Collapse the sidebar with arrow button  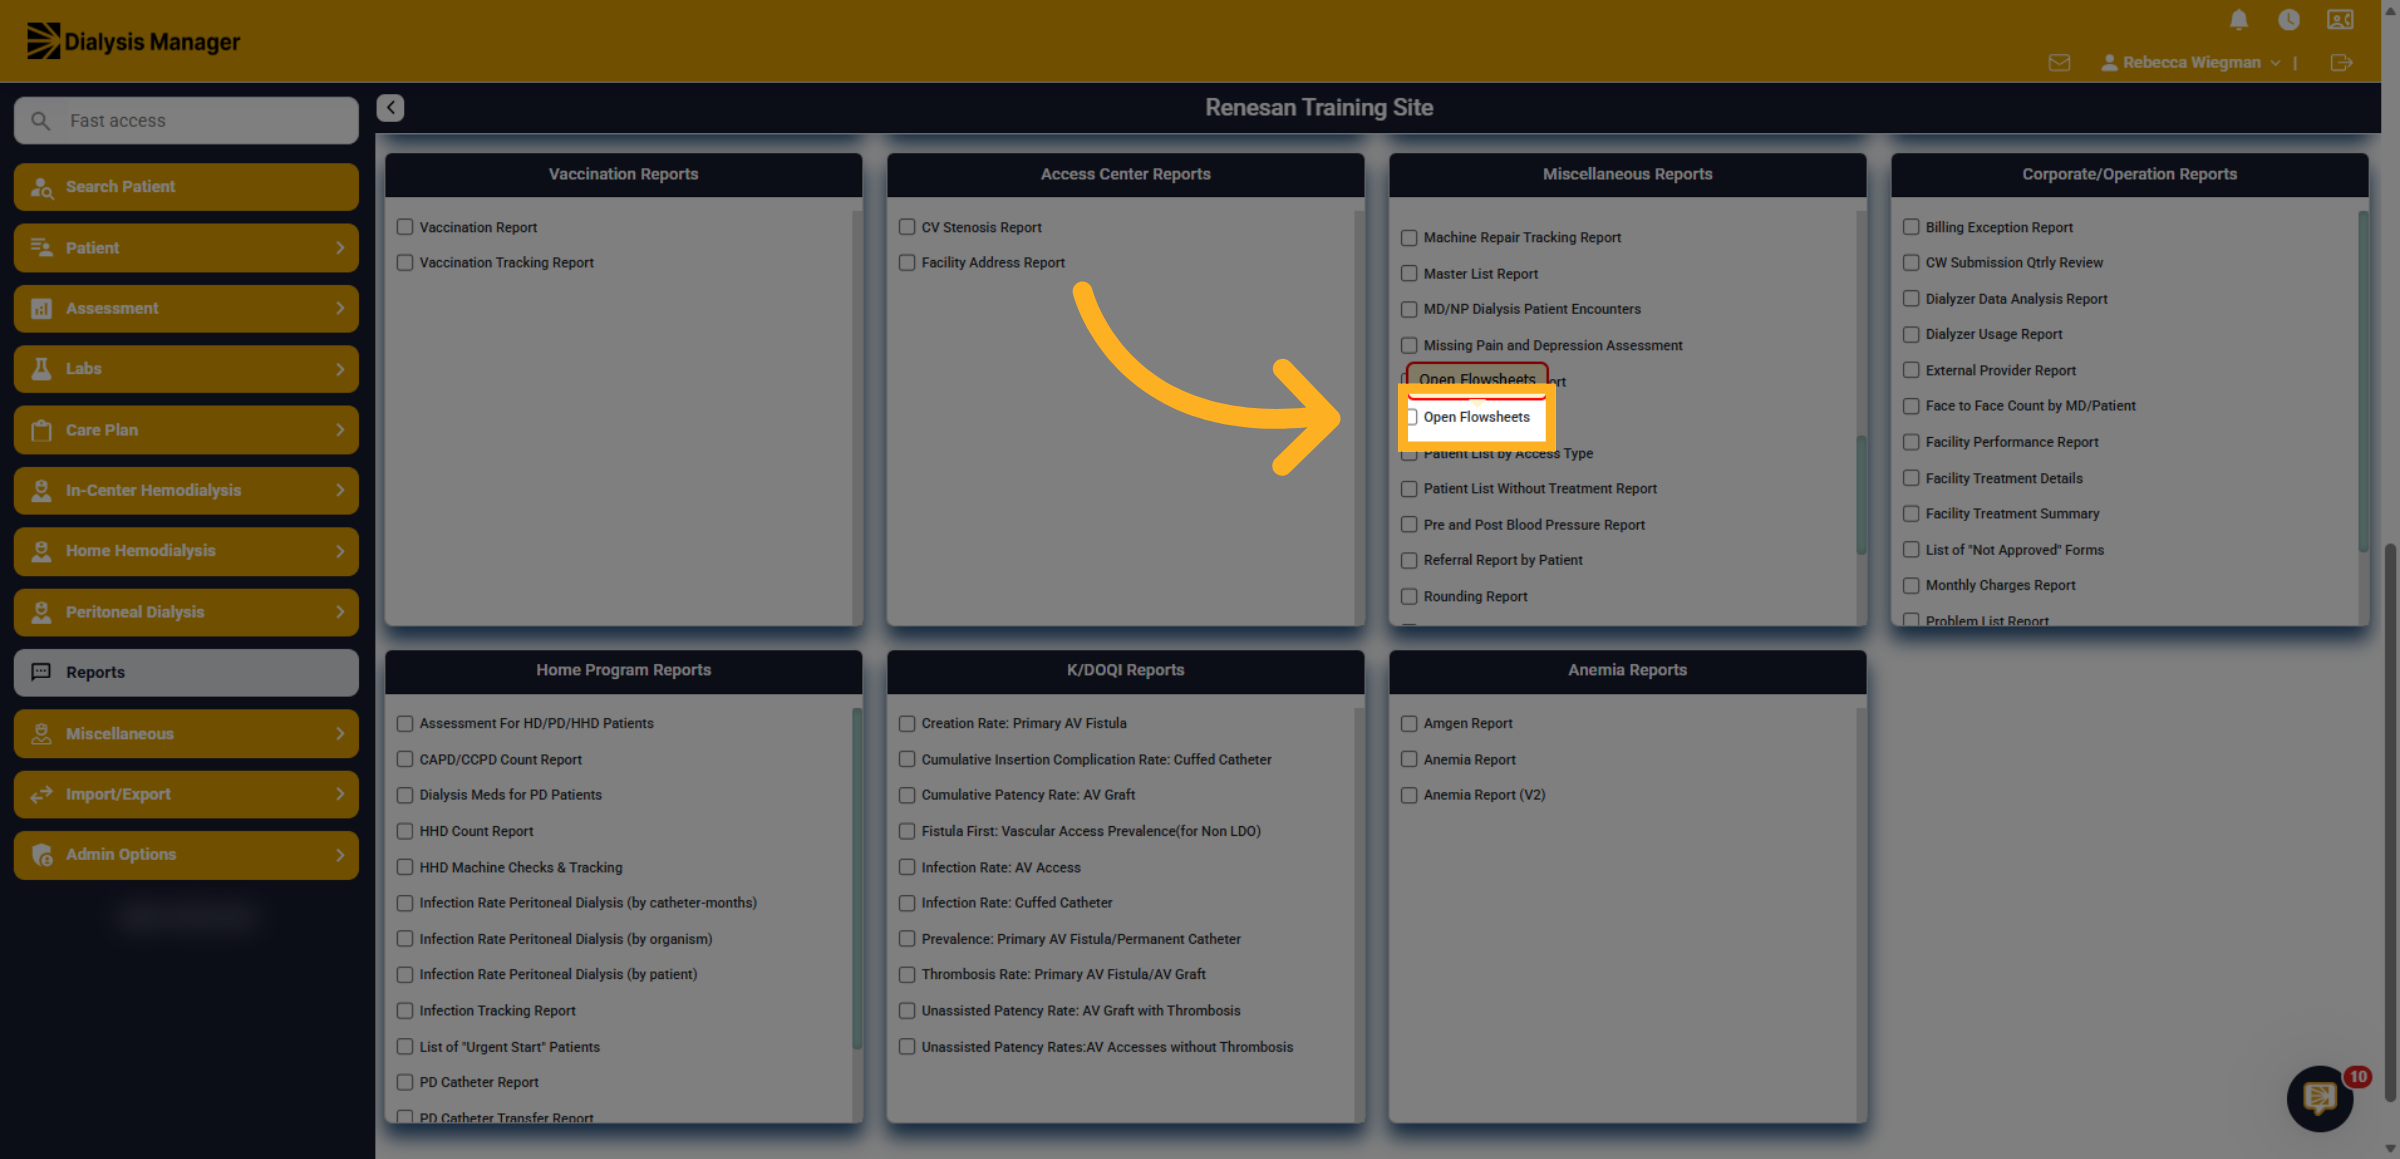(390, 107)
